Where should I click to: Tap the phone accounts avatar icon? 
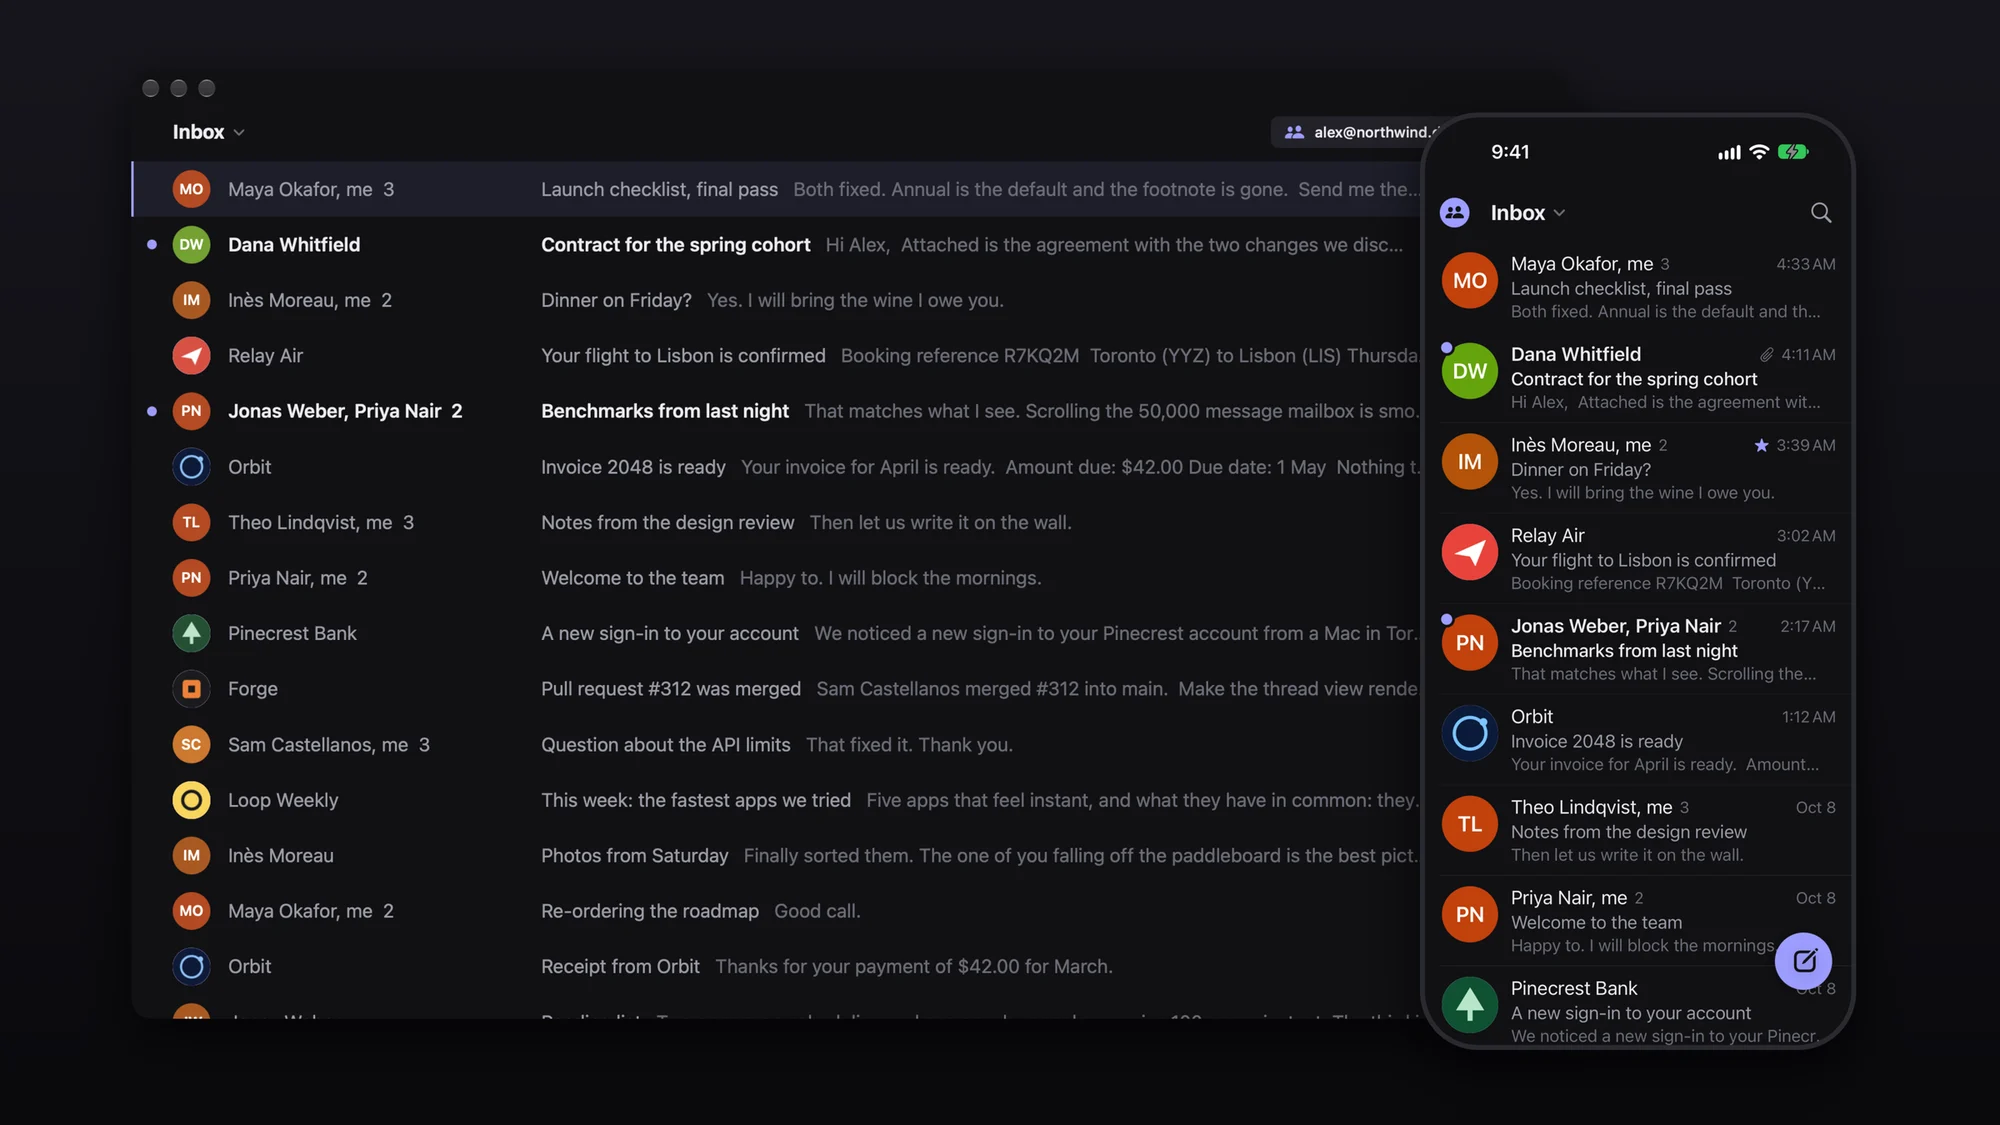point(1455,212)
